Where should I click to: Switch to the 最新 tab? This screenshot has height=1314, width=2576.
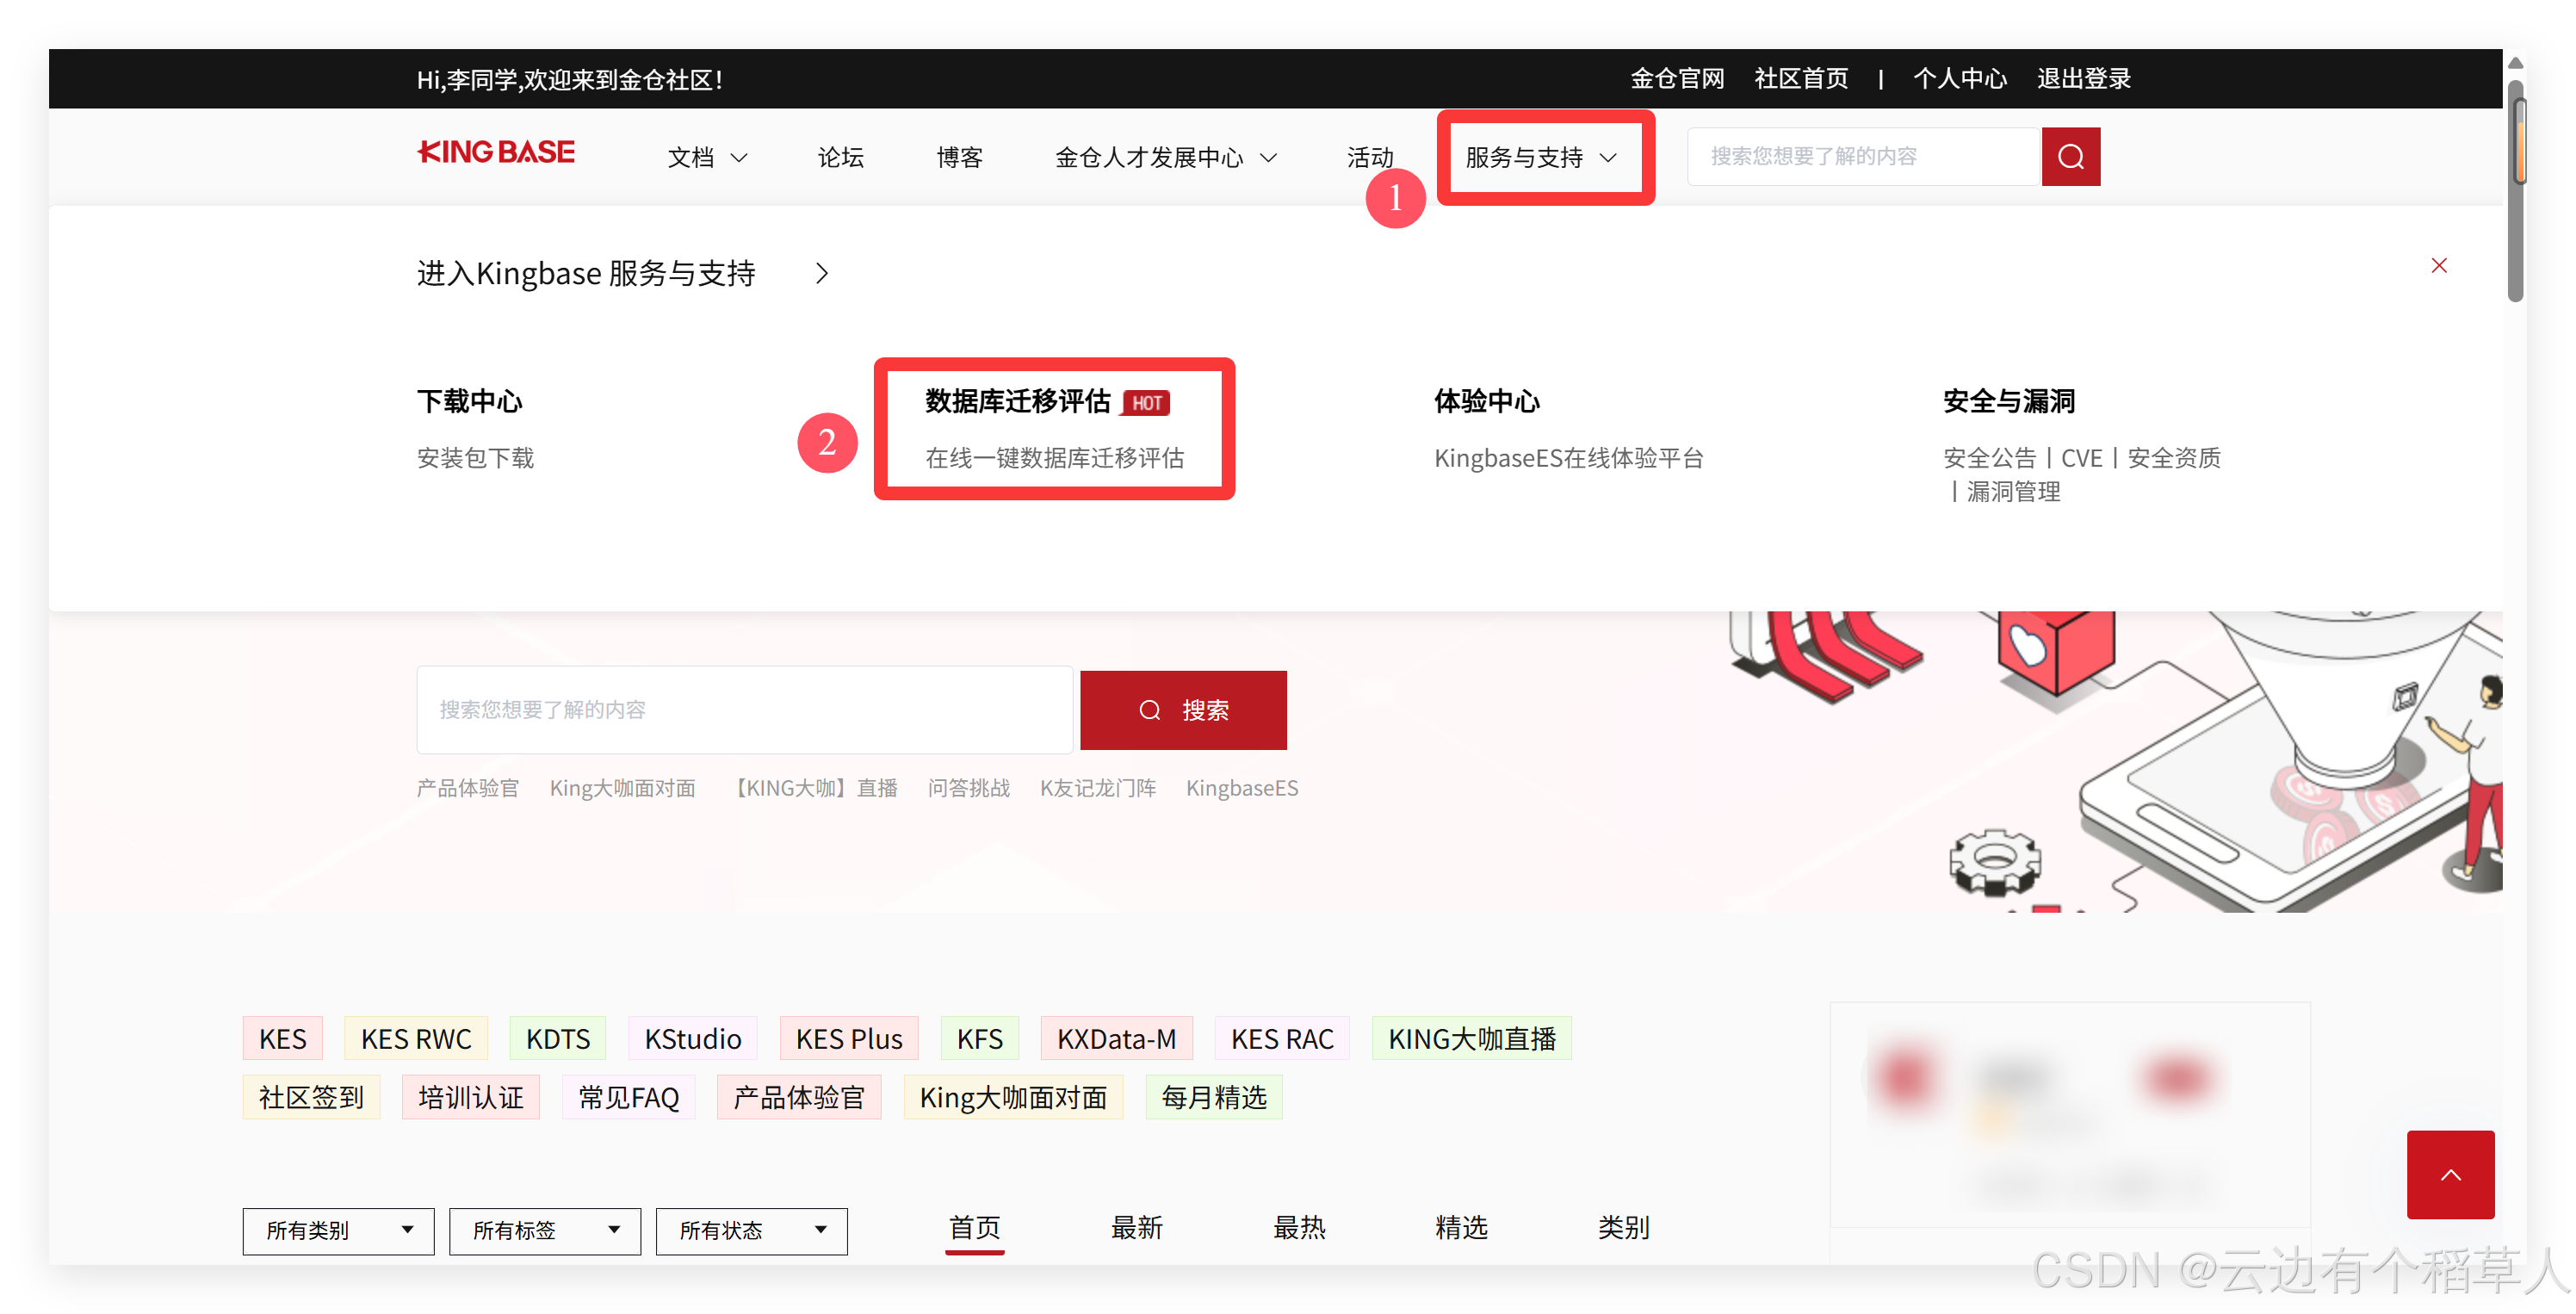pyautogui.click(x=1136, y=1228)
